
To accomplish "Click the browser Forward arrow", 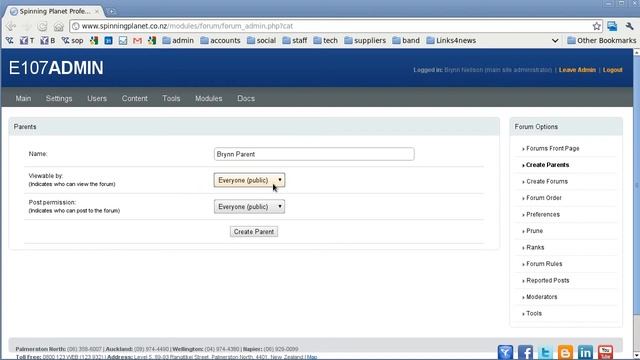I will (x=27, y=27).
